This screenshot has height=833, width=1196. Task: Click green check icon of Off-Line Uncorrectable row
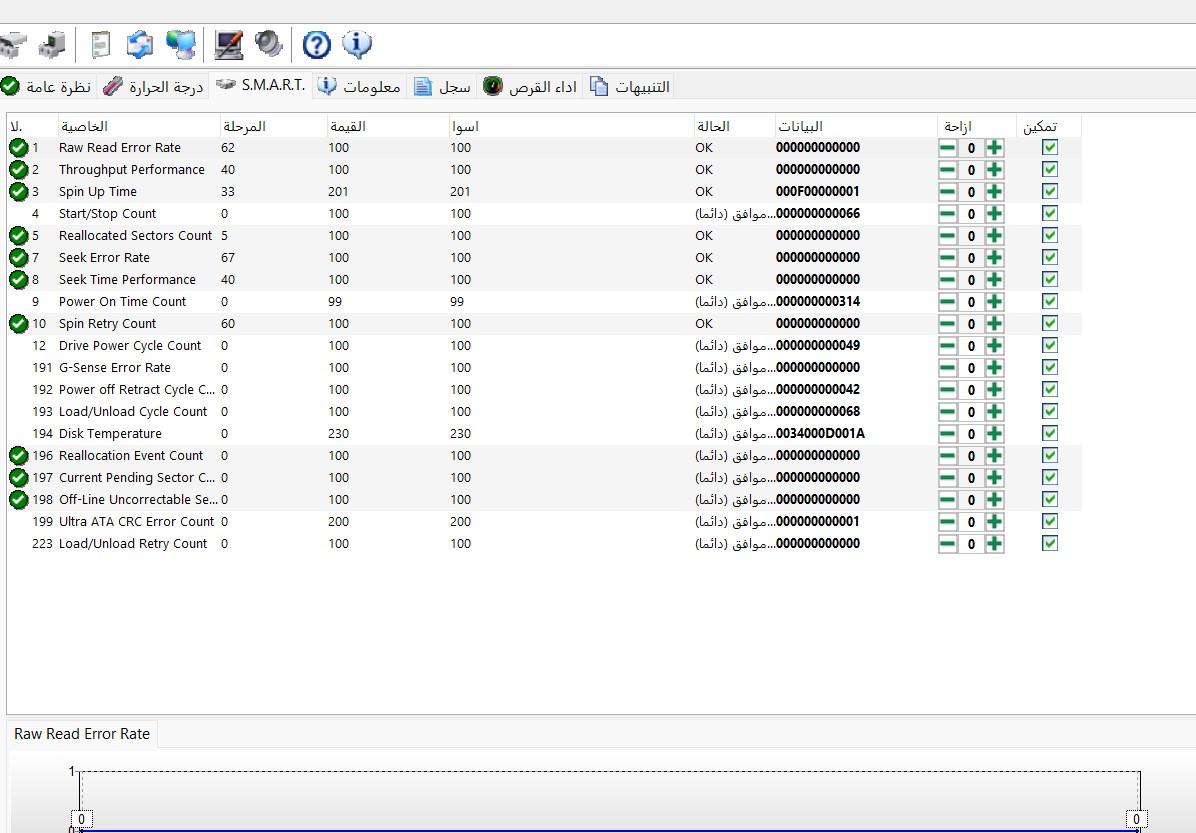(x=18, y=500)
